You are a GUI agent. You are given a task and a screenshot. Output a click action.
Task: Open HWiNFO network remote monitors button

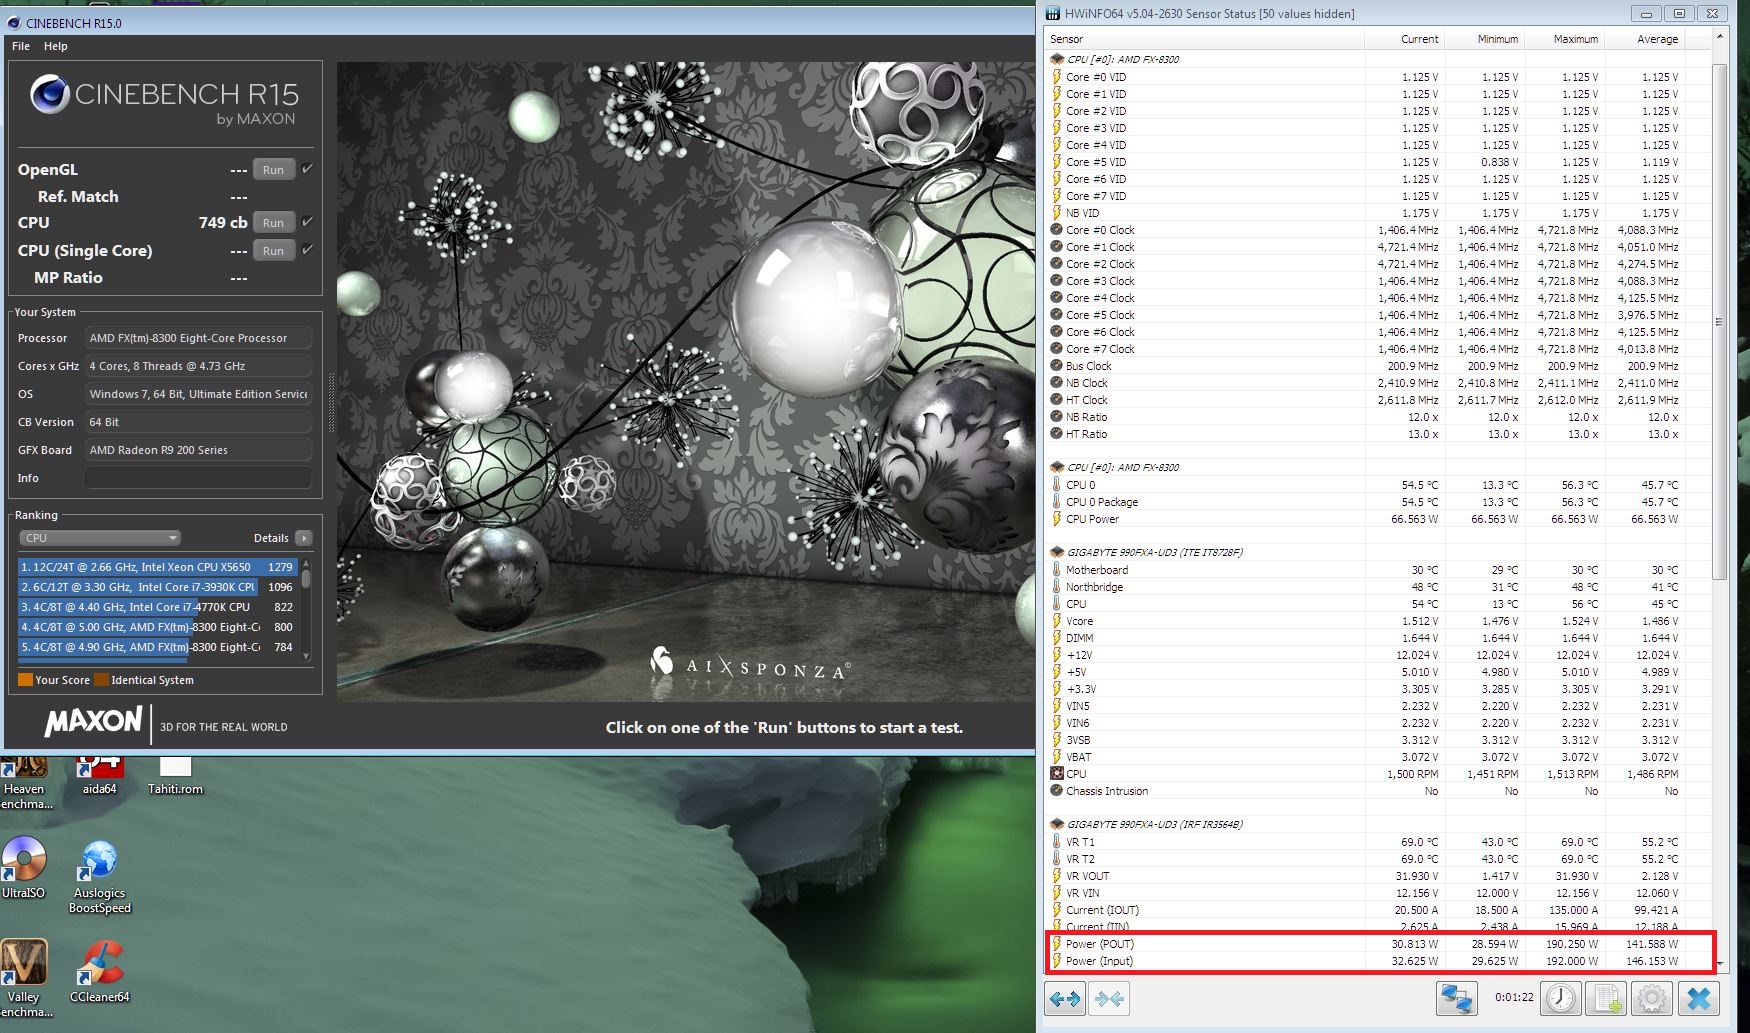point(1456,998)
